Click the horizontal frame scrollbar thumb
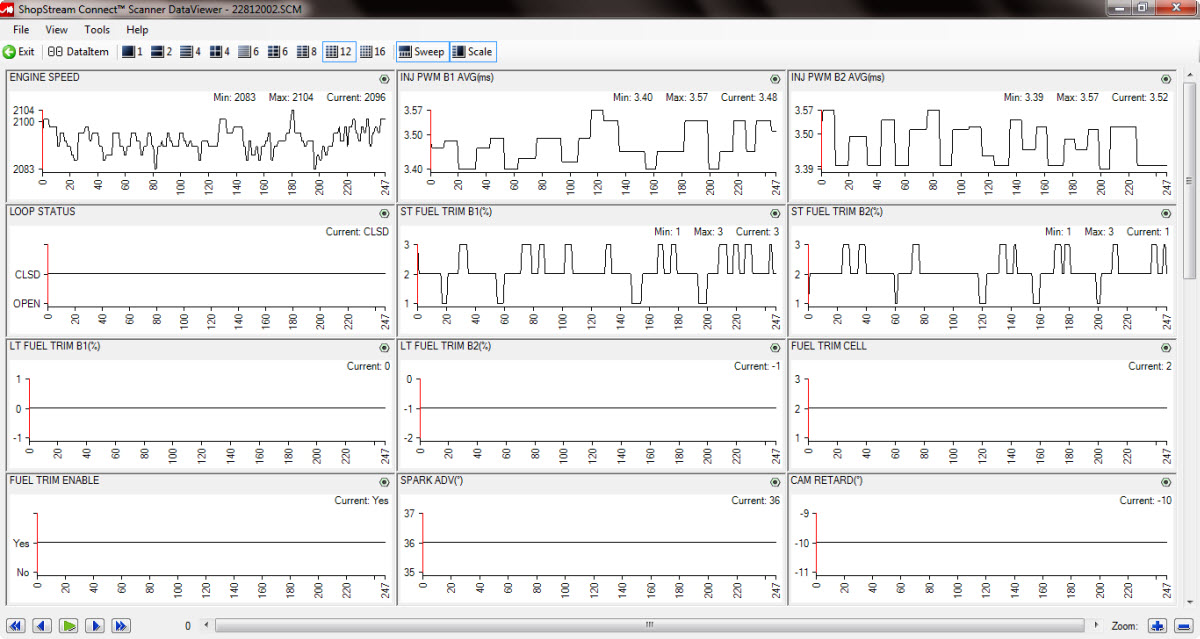This screenshot has width=1200, height=639. [x=649, y=625]
